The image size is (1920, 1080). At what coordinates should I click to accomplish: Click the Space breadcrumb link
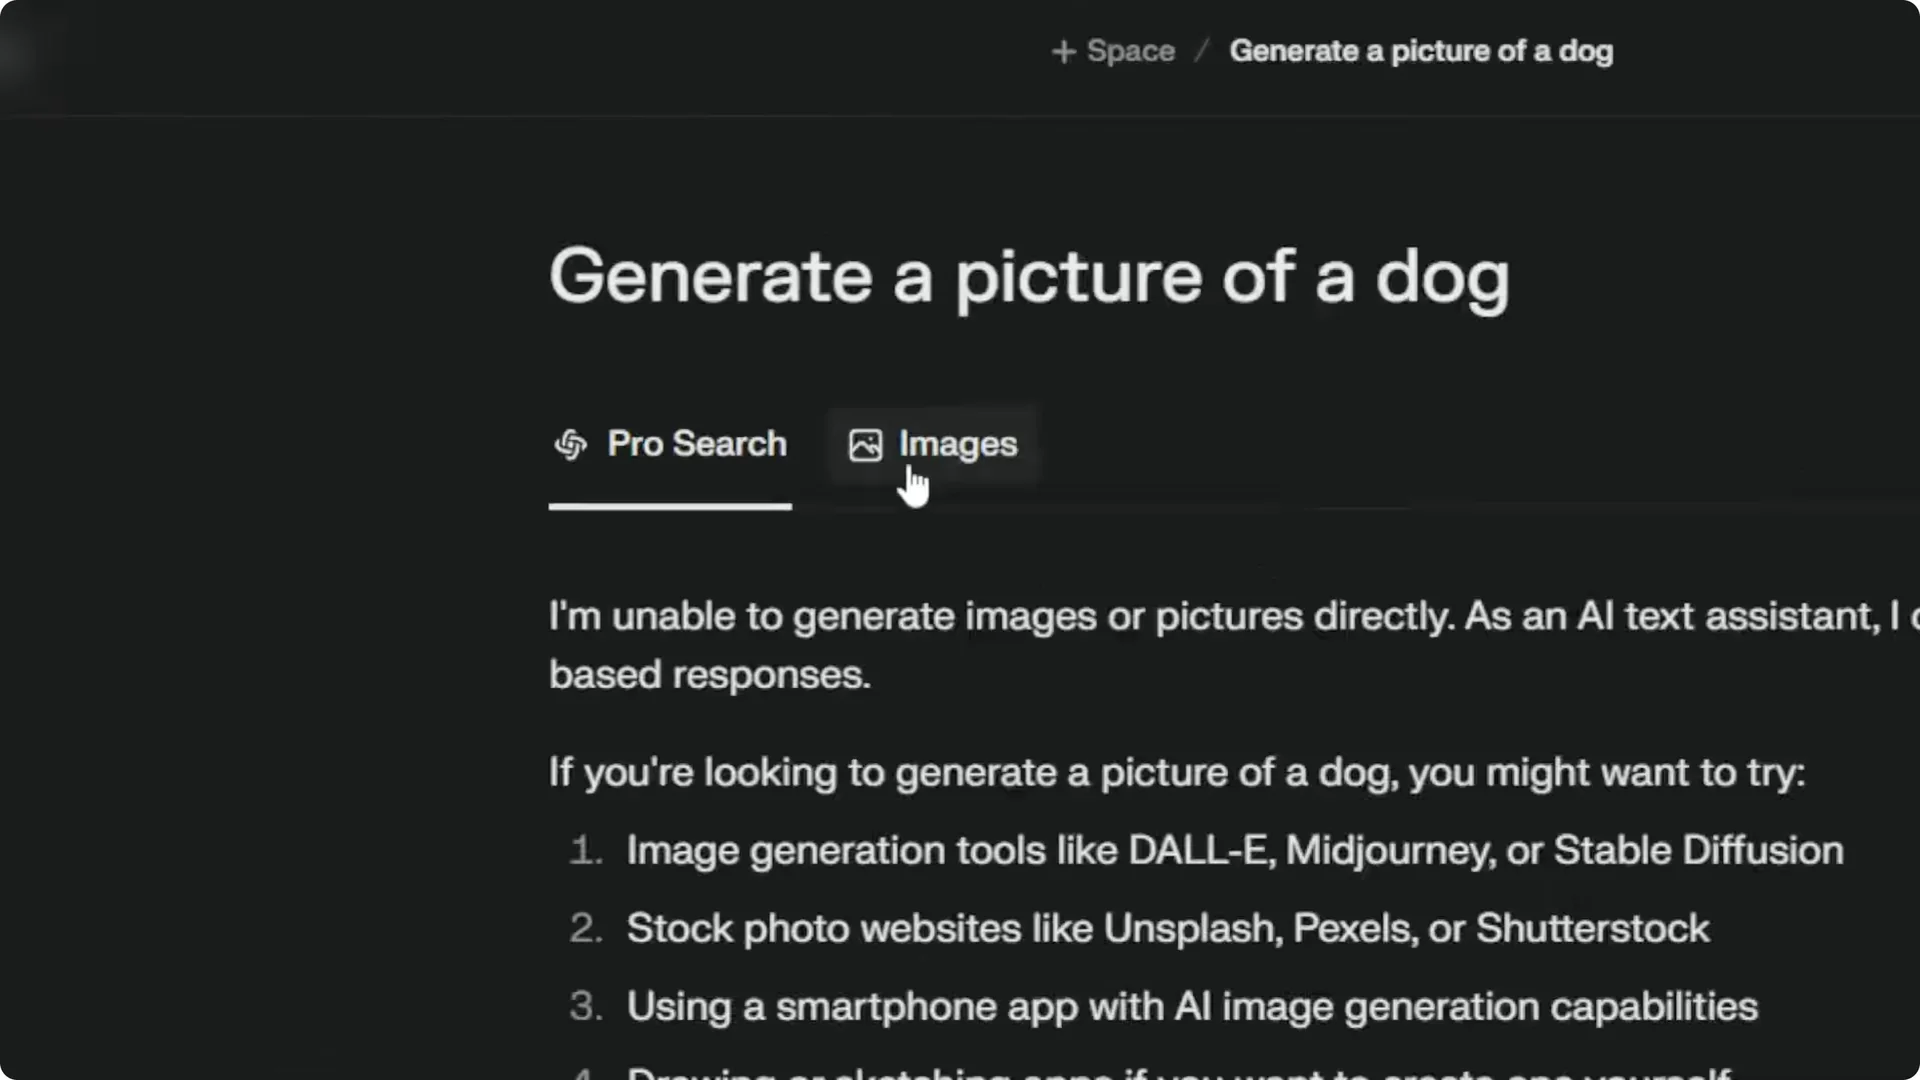coord(1130,50)
